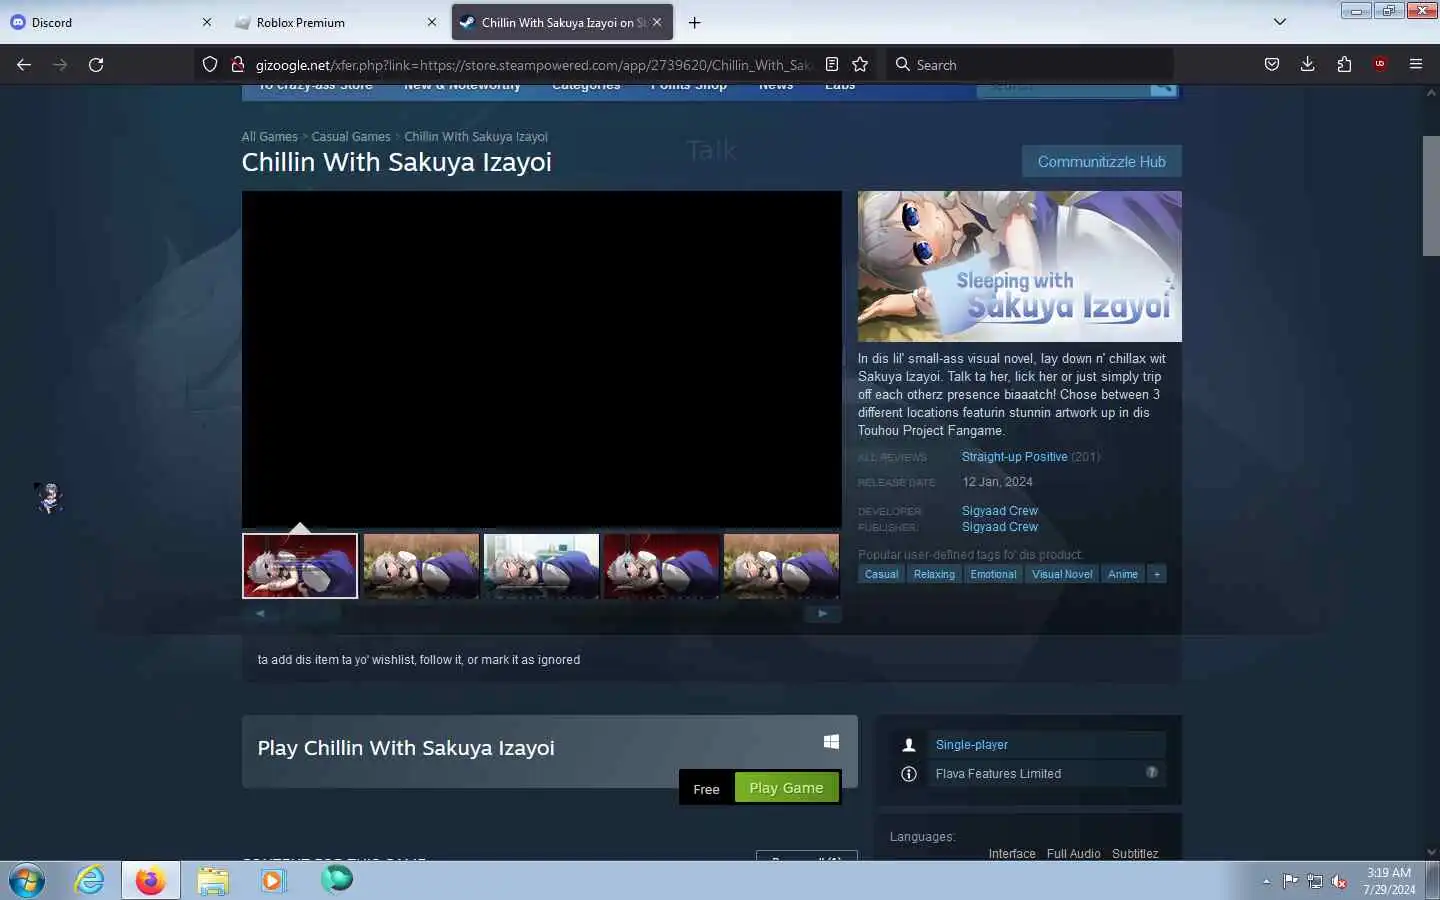Open the Communitizzle Hub button
Image resolution: width=1440 pixels, height=900 pixels.
tap(1101, 162)
